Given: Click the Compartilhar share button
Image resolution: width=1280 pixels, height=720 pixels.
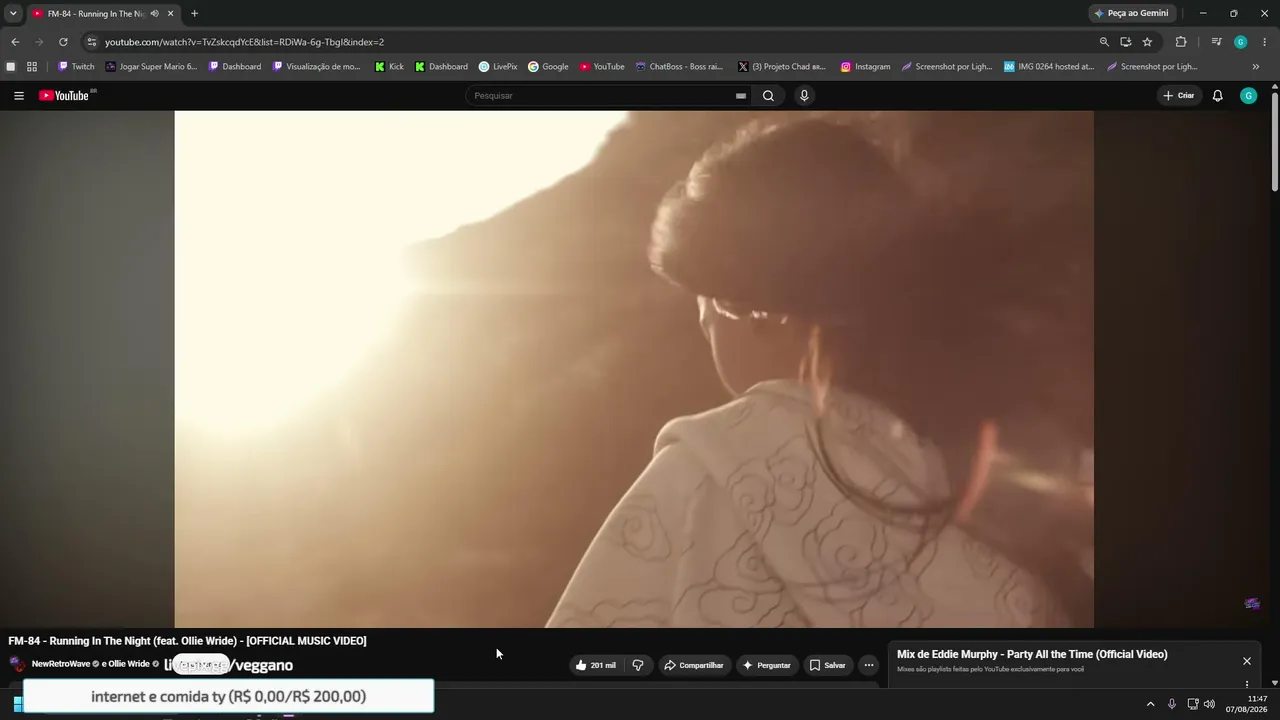Looking at the screenshot, I should click(694, 665).
